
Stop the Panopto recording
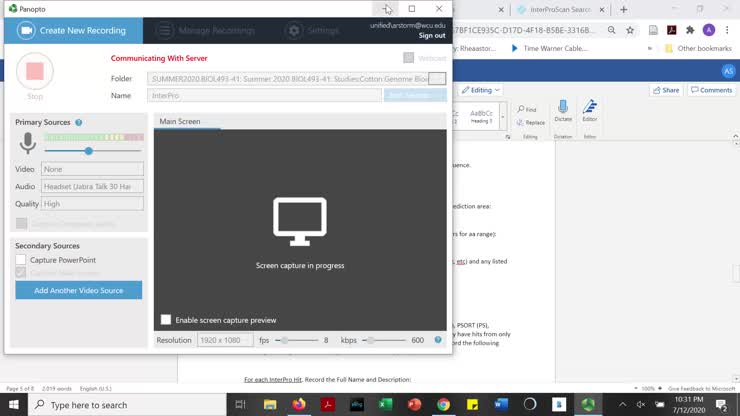coord(35,71)
